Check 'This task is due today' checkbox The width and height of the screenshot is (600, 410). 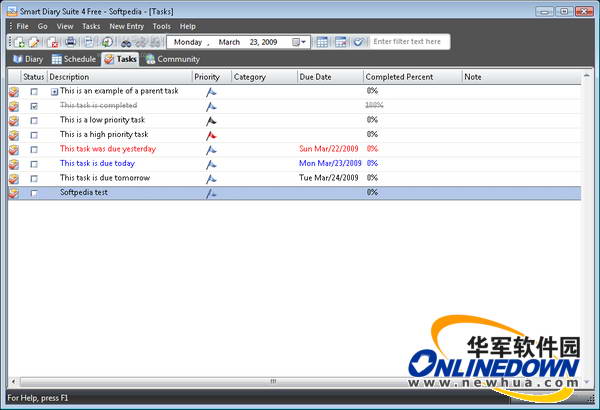coord(34,164)
